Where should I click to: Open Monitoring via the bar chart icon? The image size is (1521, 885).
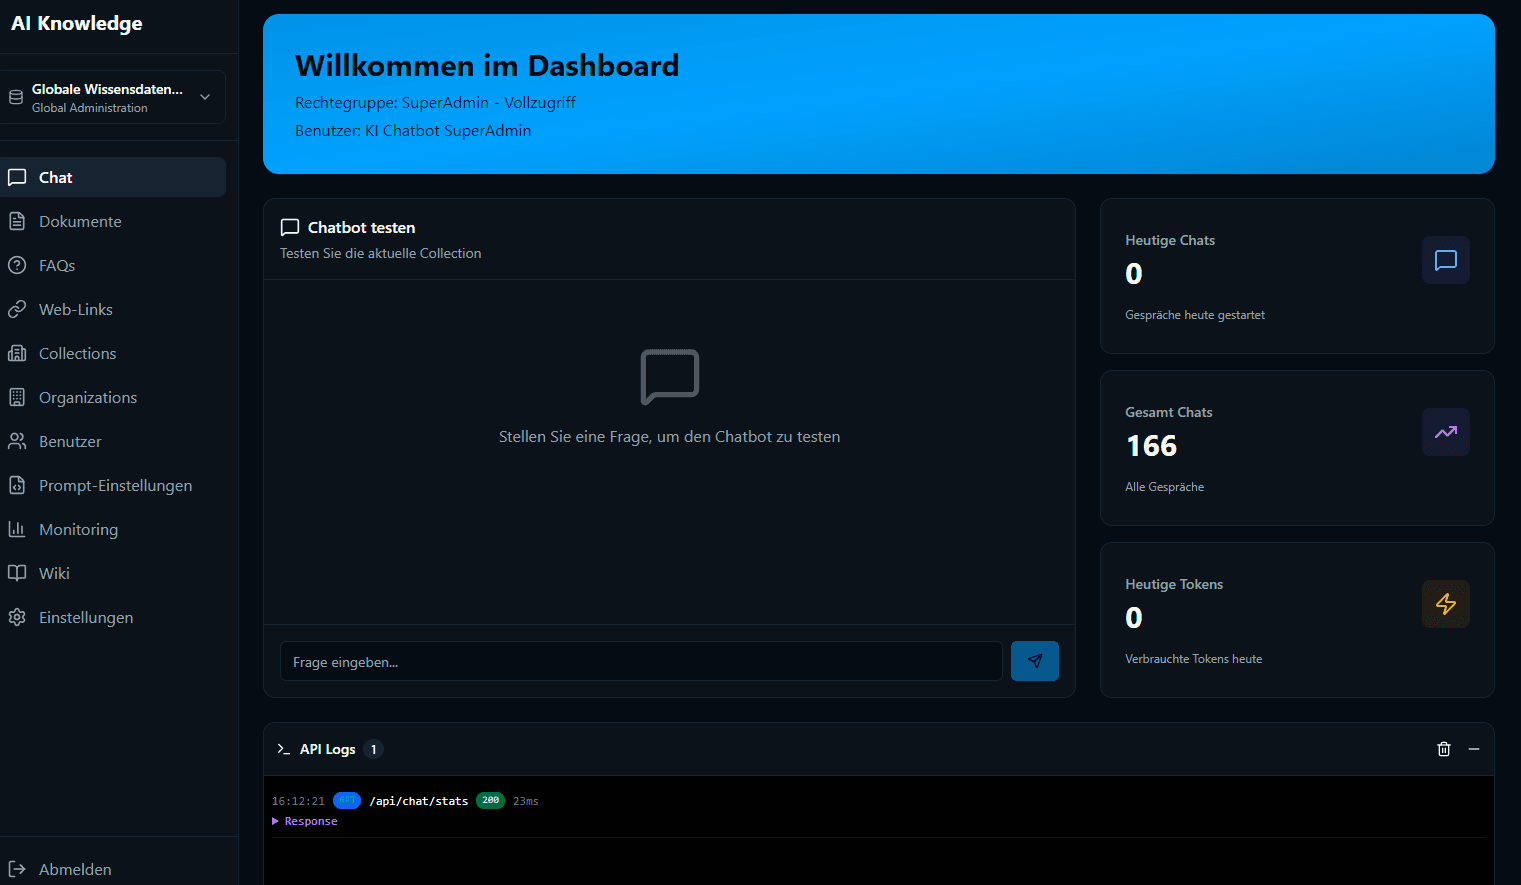(17, 529)
